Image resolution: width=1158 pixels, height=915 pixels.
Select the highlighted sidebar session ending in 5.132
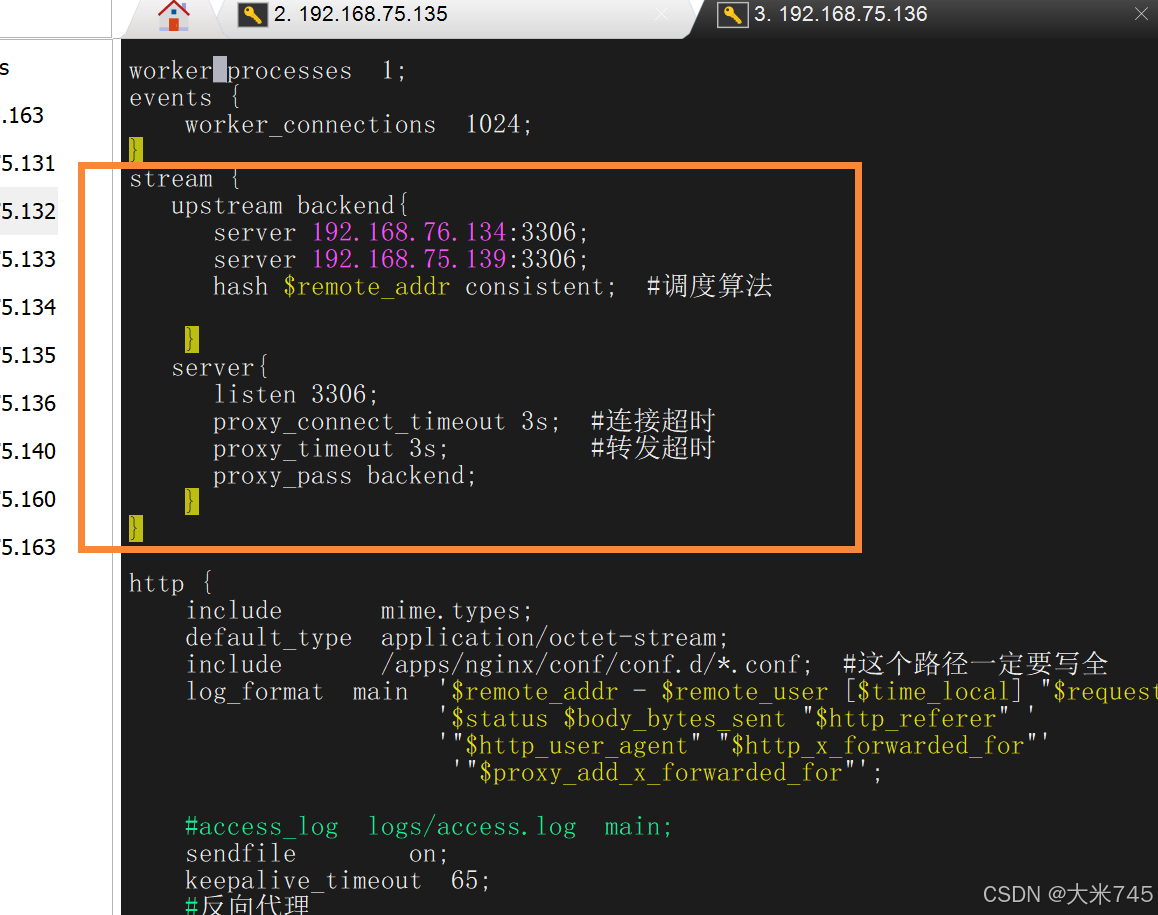[x=28, y=211]
